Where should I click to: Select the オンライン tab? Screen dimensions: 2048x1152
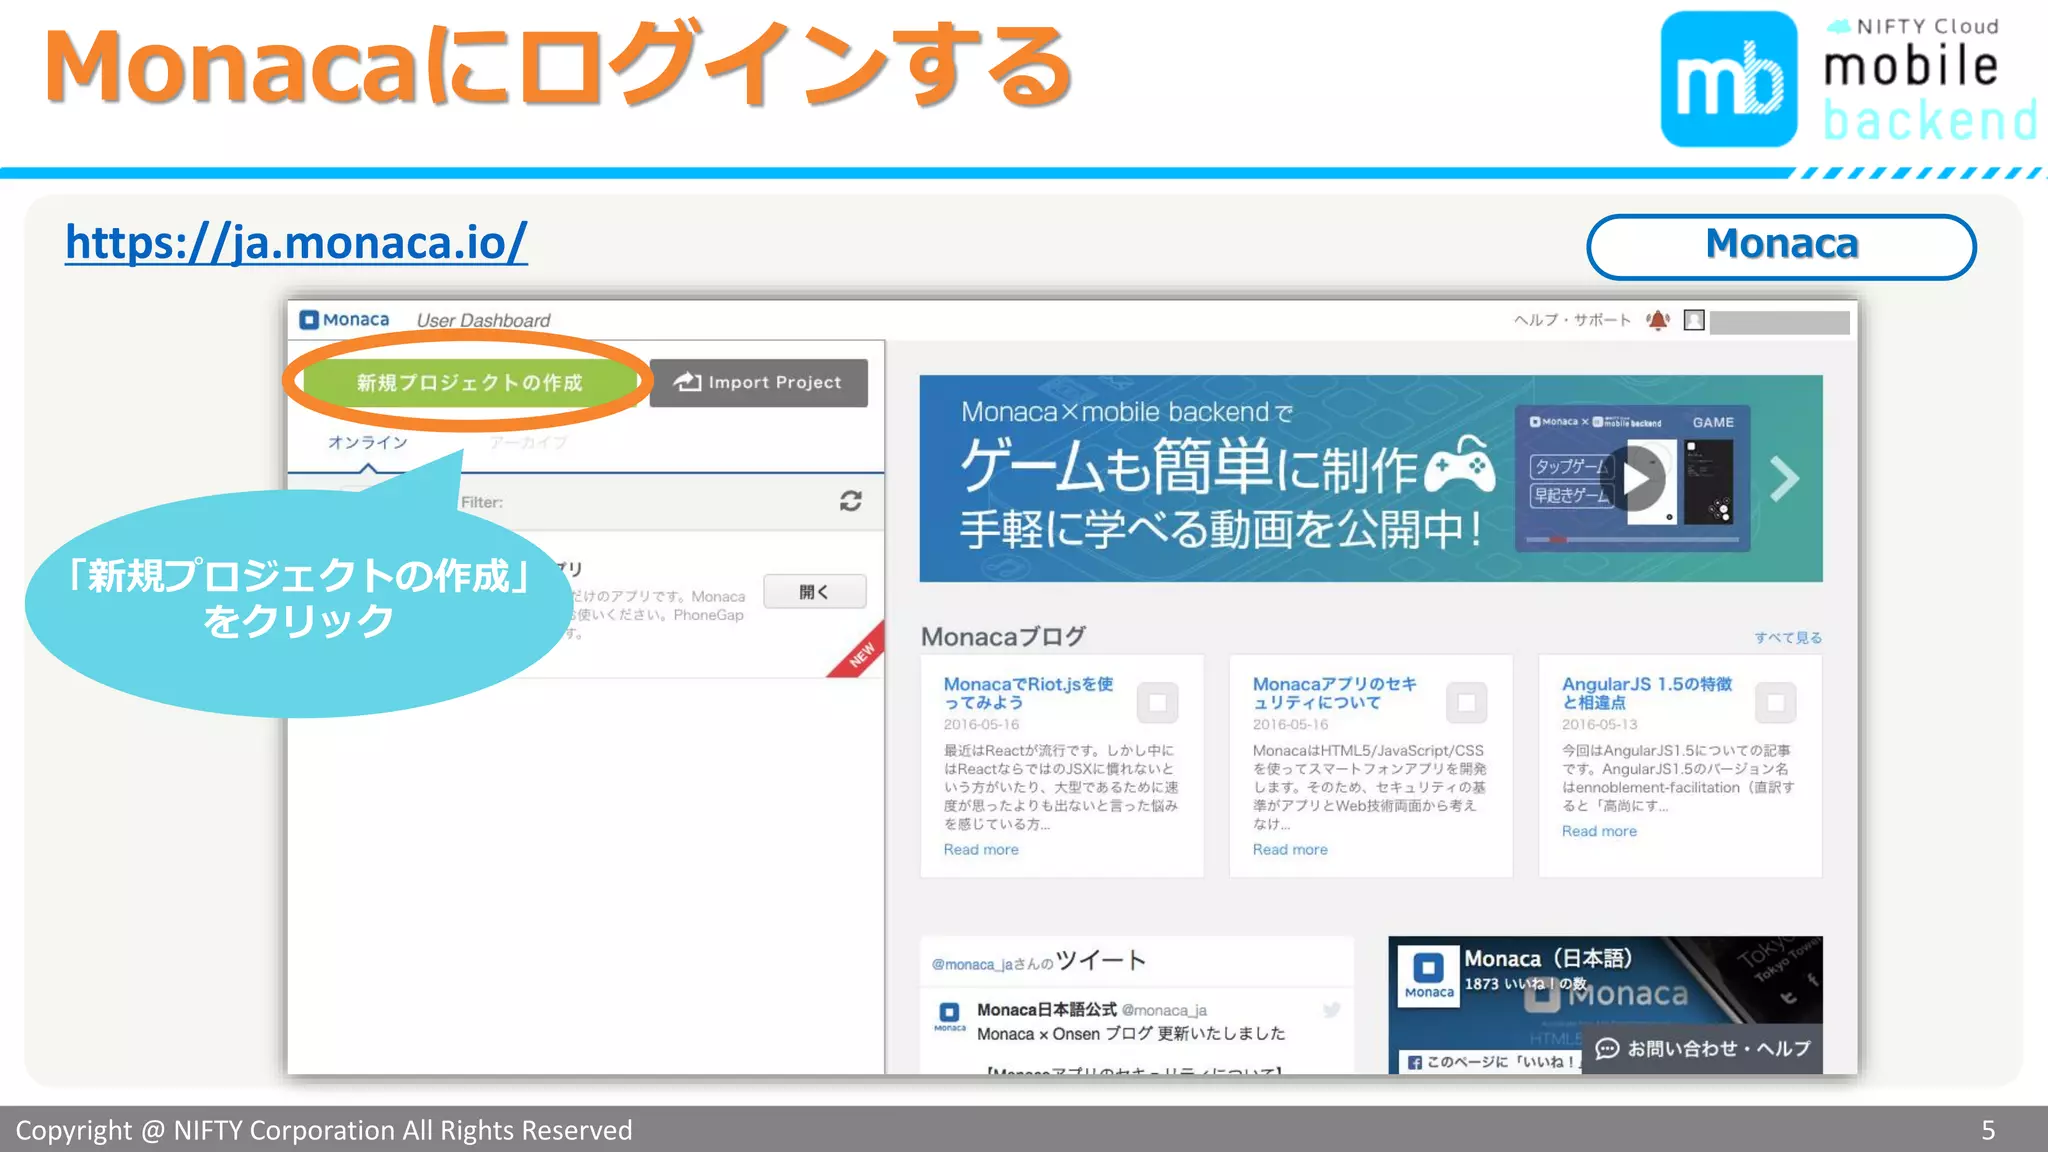pyautogui.click(x=368, y=442)
